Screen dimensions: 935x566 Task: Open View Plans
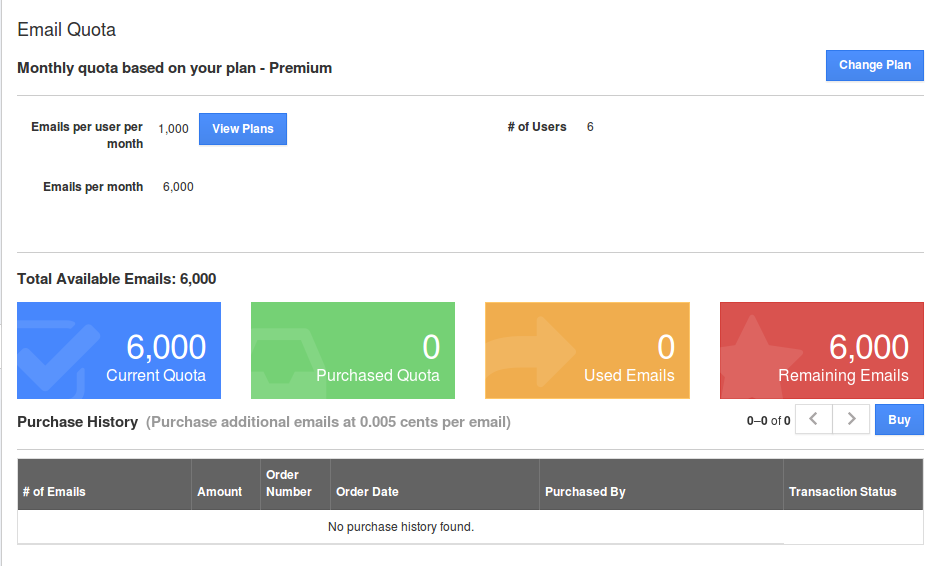pyautogui.click(x=243, y=129)
